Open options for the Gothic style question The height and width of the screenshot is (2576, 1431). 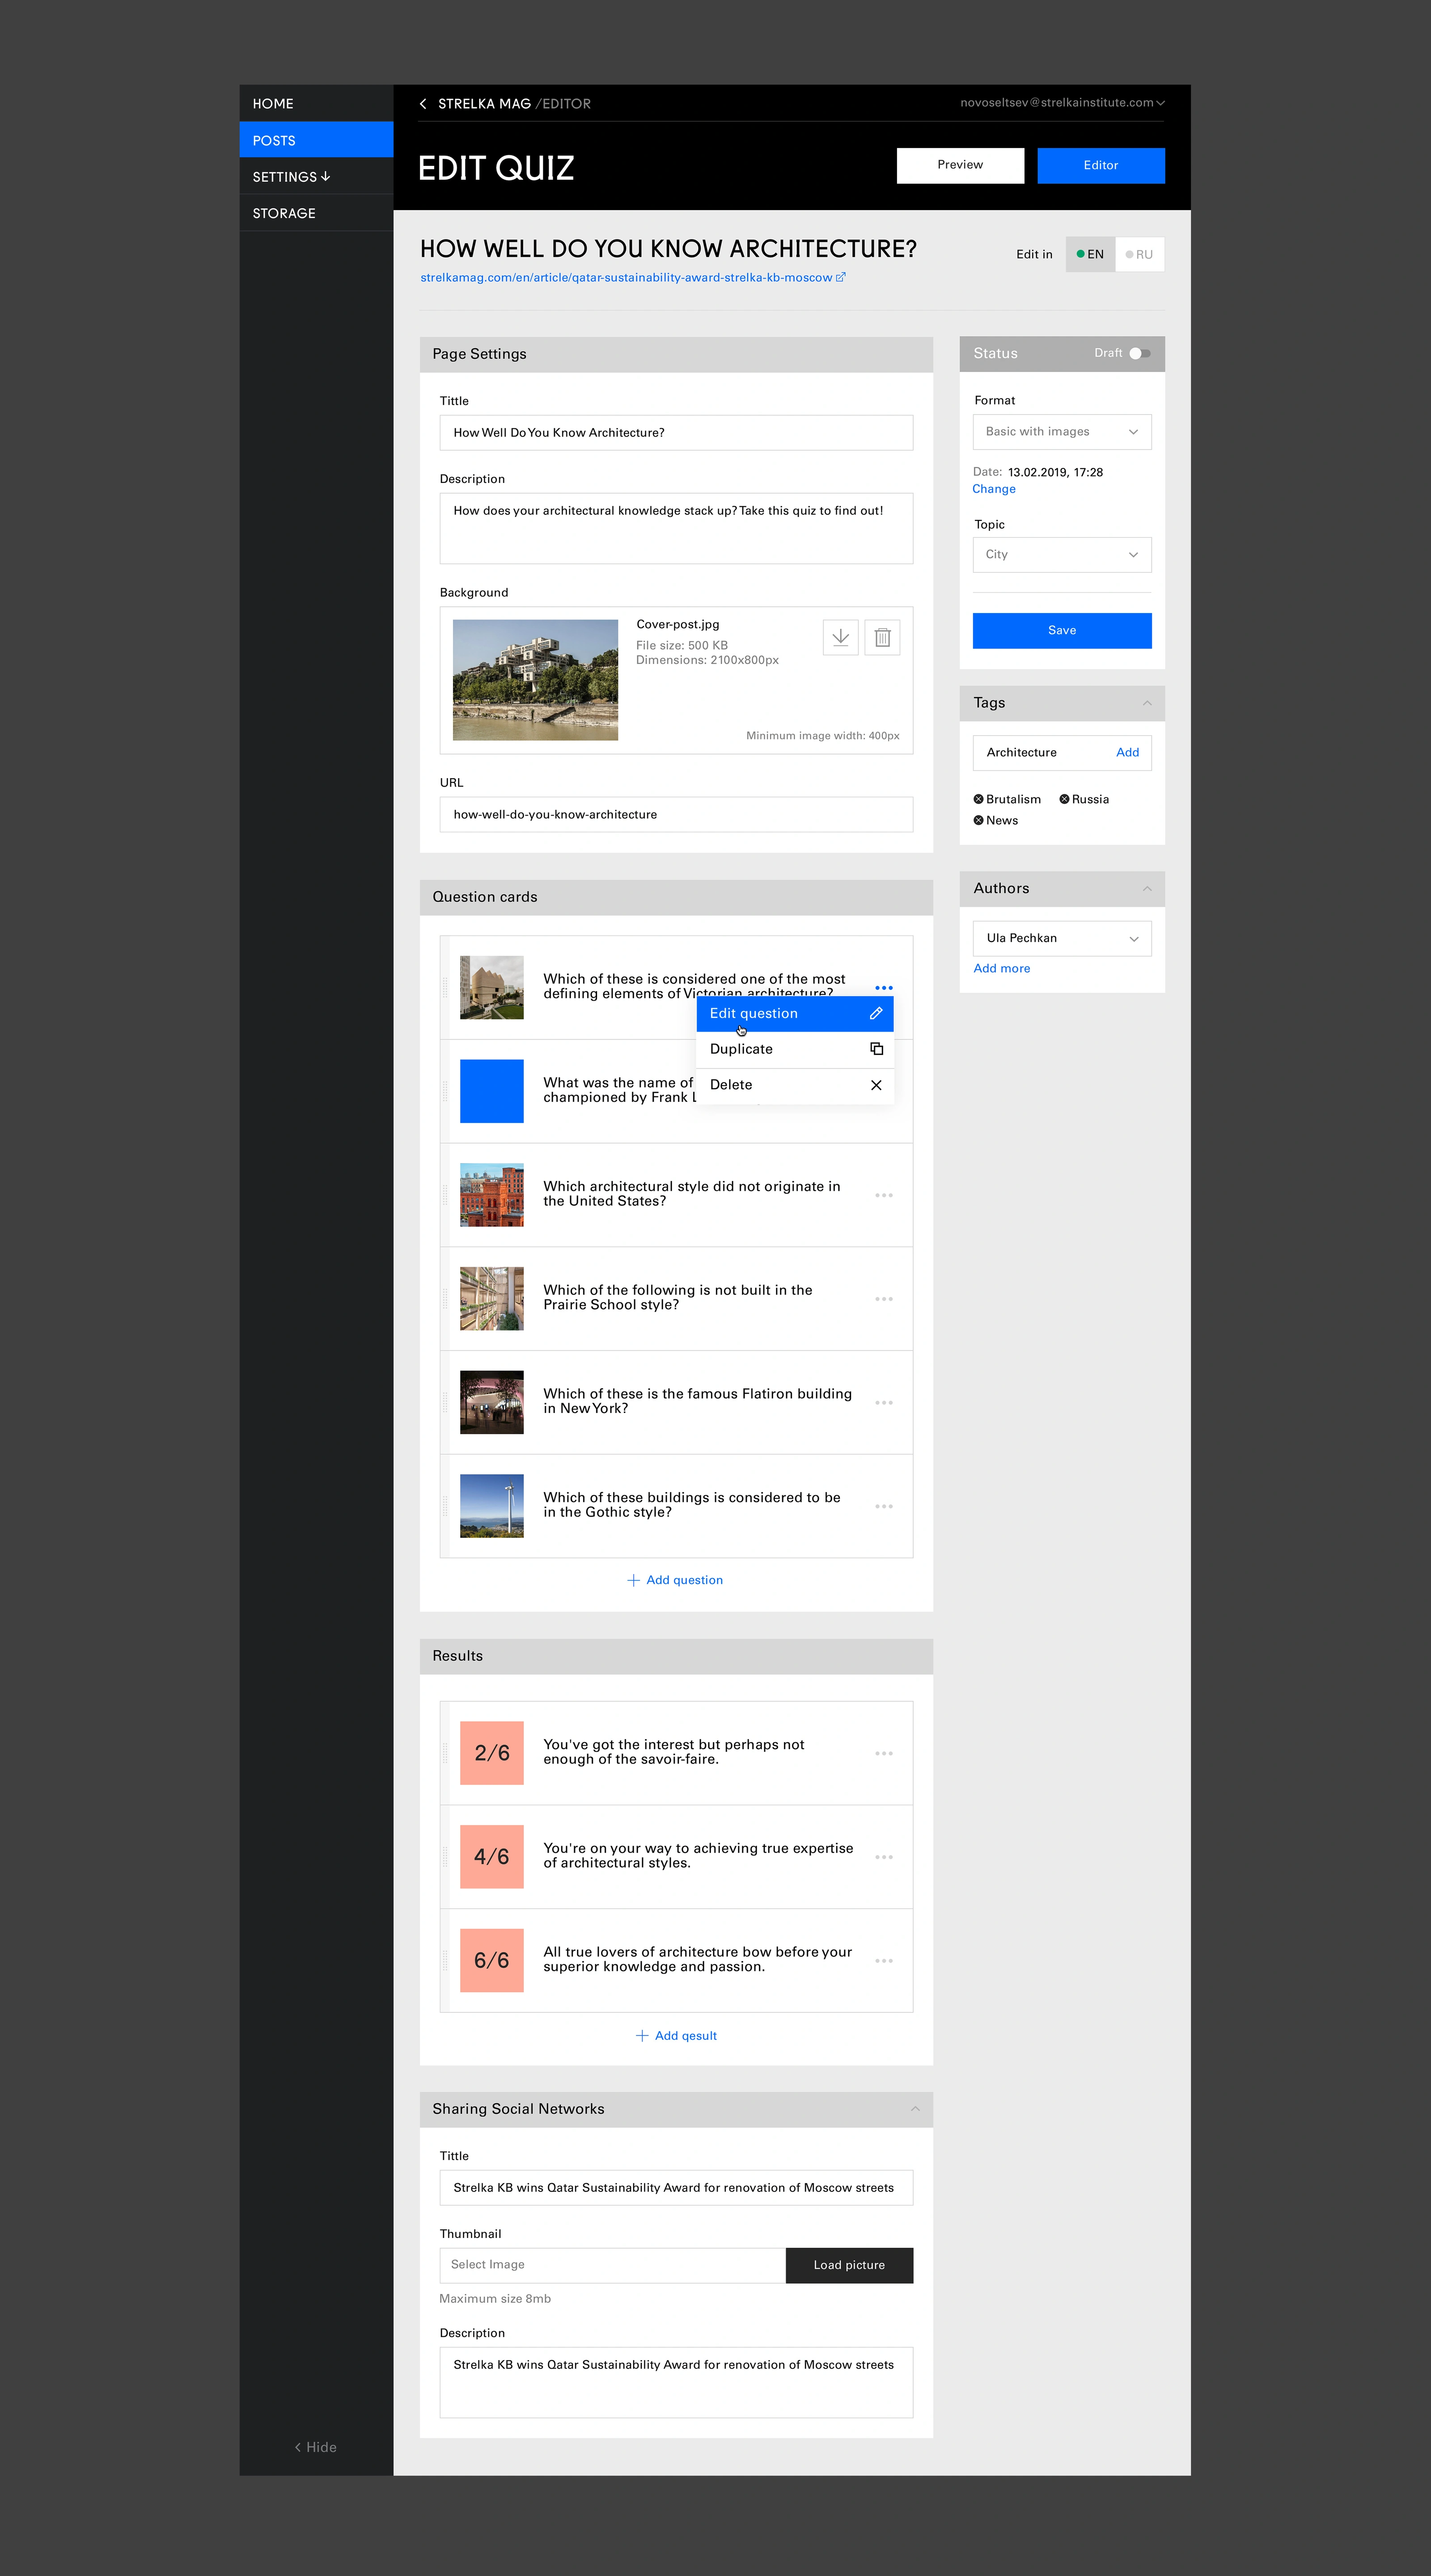[884, 1506]
